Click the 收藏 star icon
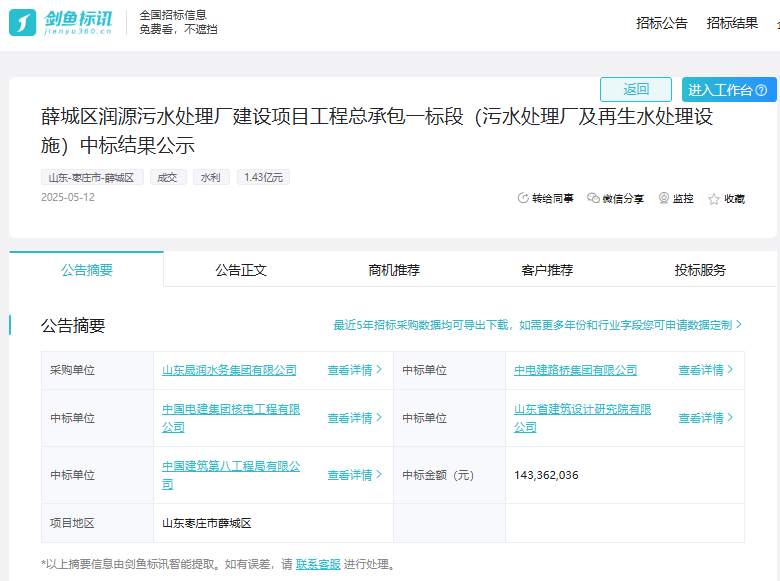 point(714,199)
